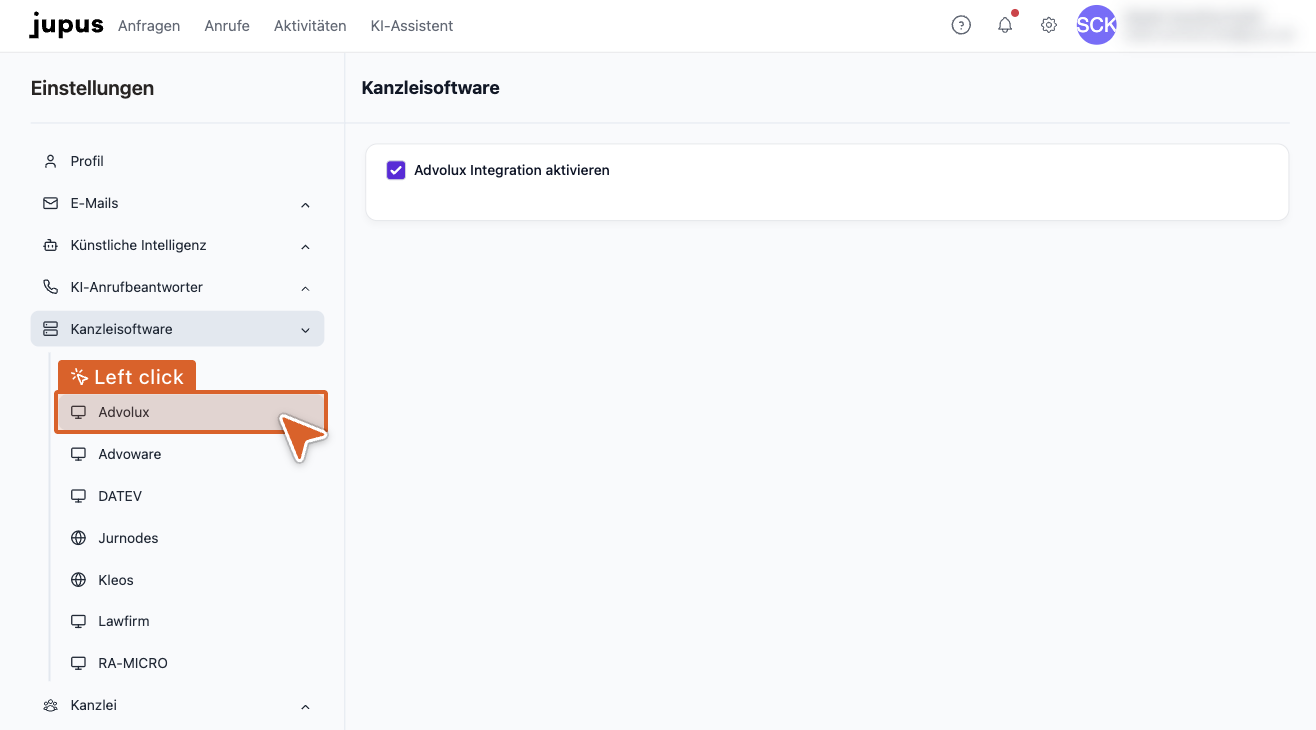Viewport: 1316px width, 730px height.
Task: Open the KI-Assistent menu
Action: [412, 26]
